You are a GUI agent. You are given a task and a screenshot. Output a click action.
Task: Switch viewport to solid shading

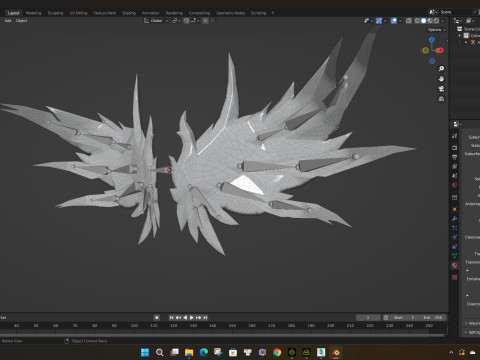(423, 21)
